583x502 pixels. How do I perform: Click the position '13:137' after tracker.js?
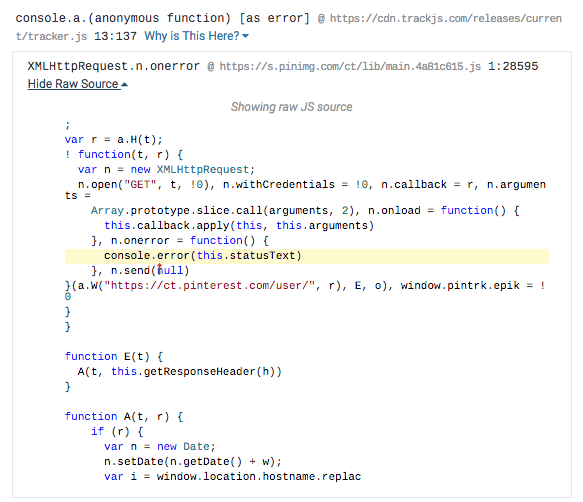(x=115, y=36)
